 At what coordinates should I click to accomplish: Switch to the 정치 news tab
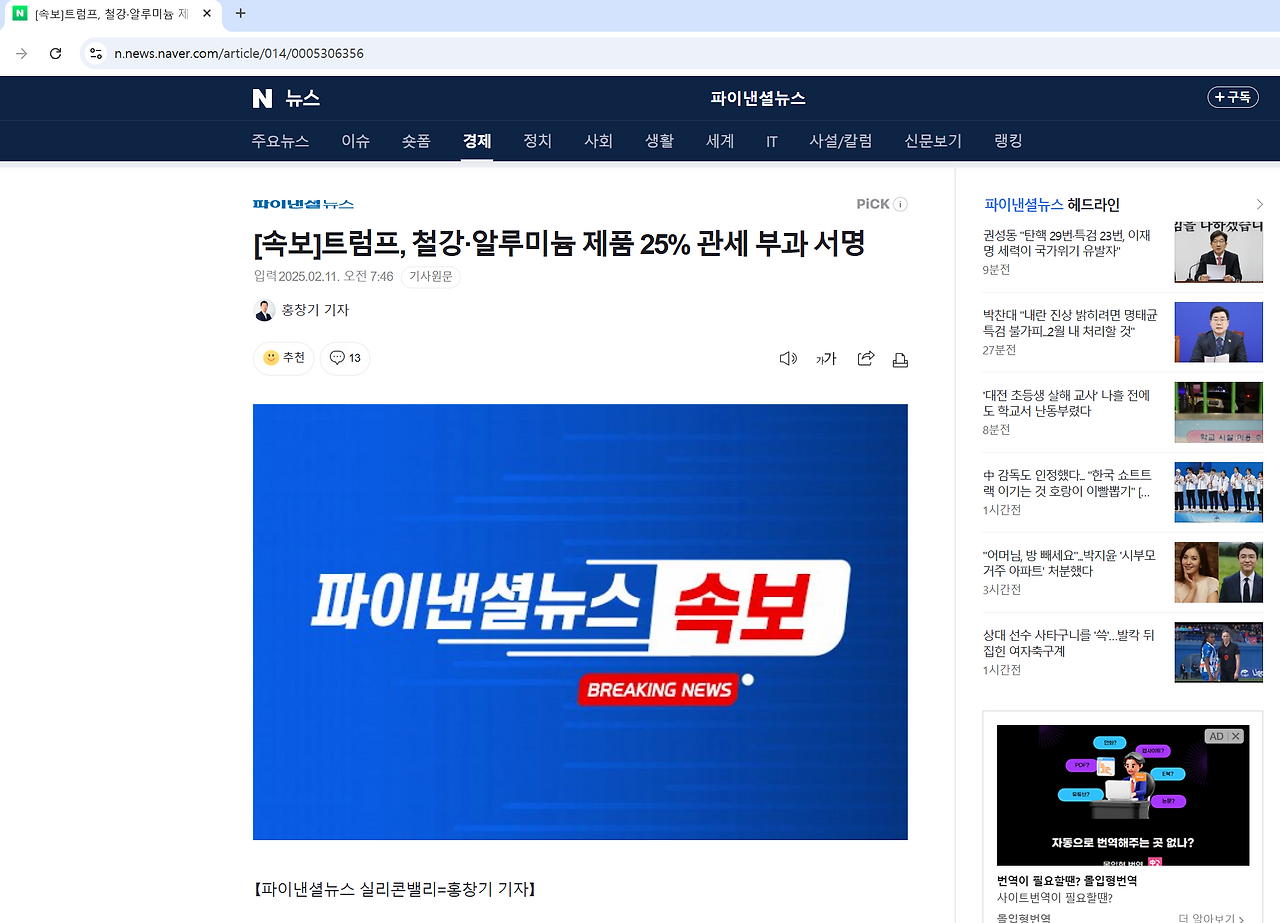[537, 141]
